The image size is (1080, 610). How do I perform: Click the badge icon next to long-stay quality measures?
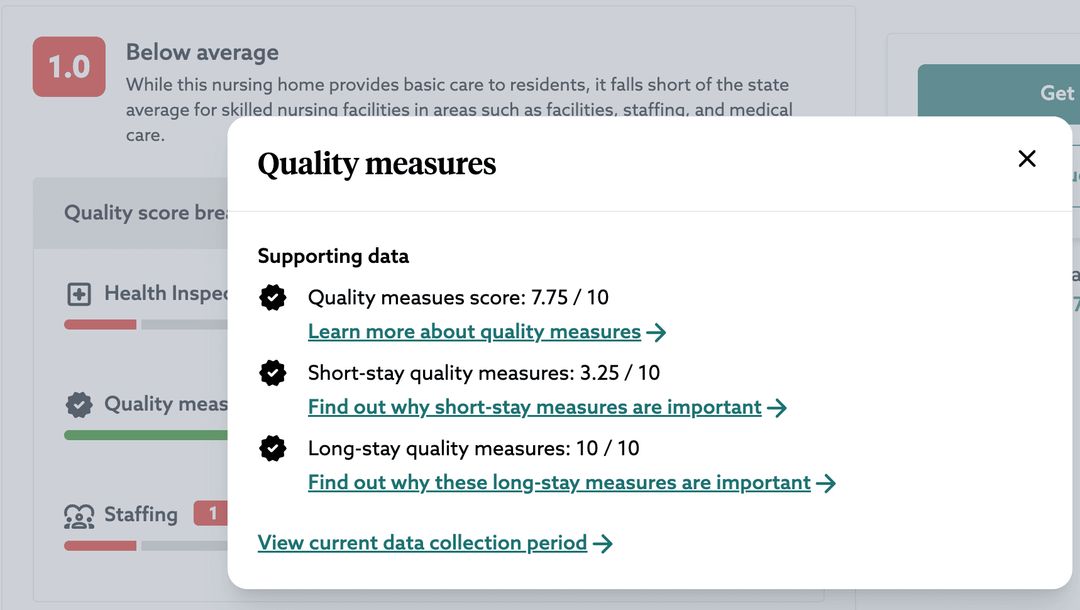272,448
